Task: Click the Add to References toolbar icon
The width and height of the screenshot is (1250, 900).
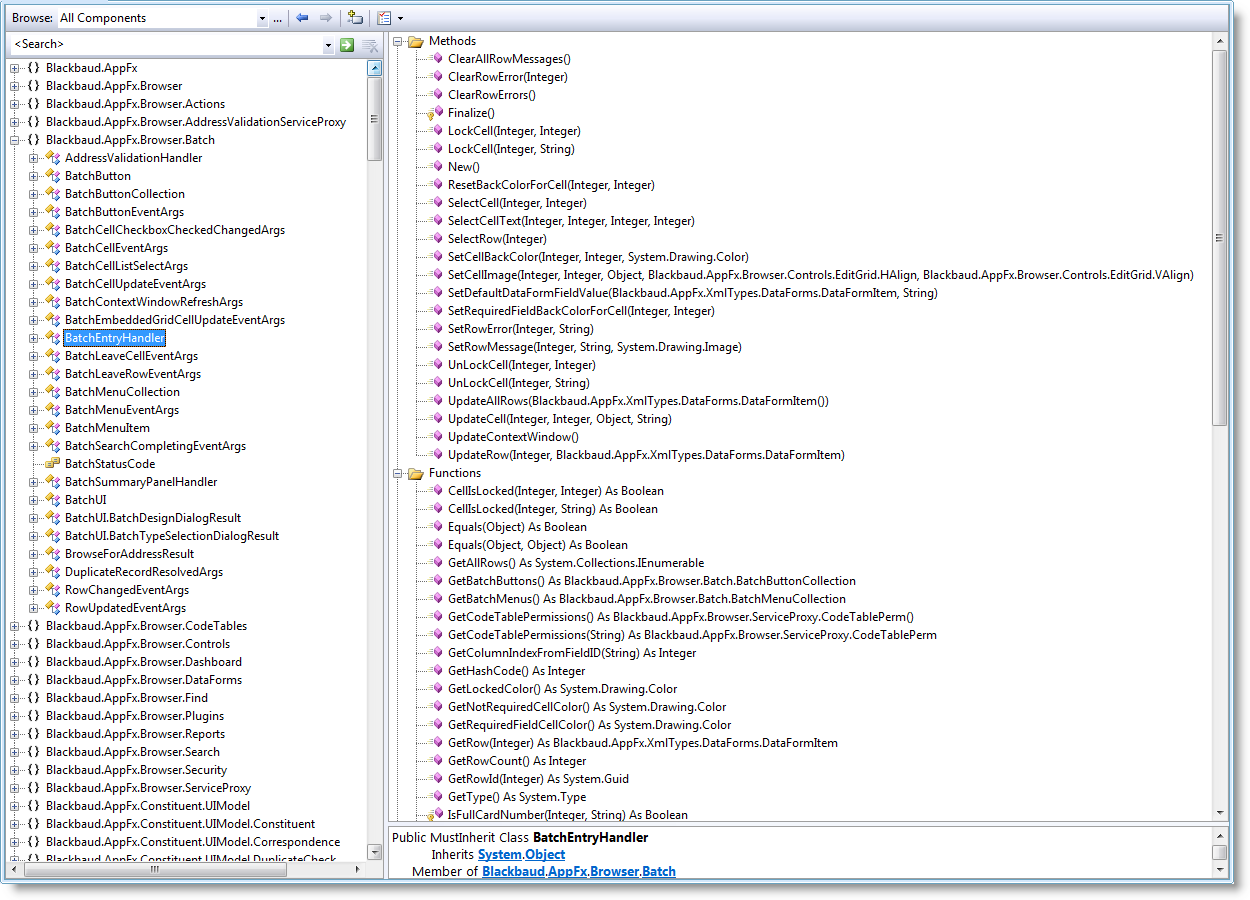Action: pos(354,18)
